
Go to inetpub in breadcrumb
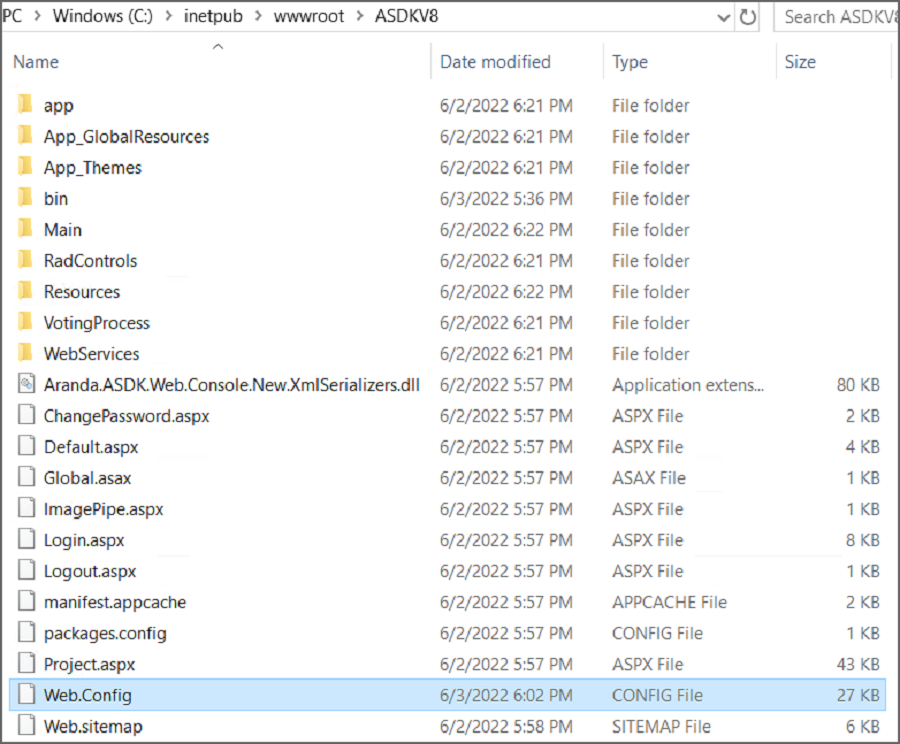click(x=213, y=16)
